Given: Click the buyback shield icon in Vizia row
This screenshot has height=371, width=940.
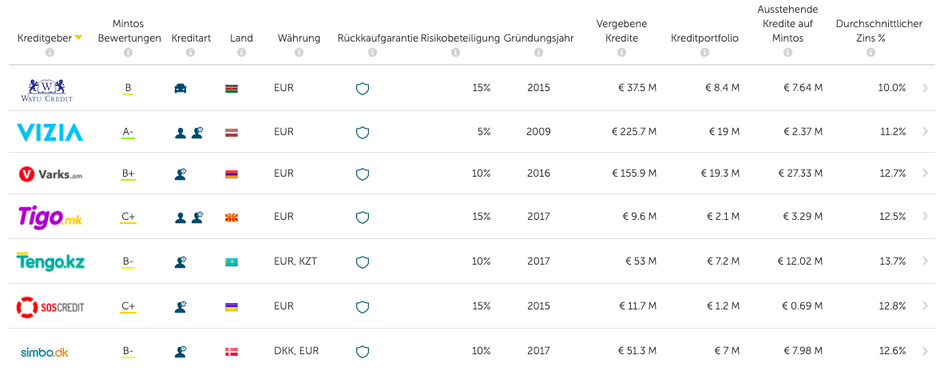Looking at the screenshot, I should click(x=362, y=132).
